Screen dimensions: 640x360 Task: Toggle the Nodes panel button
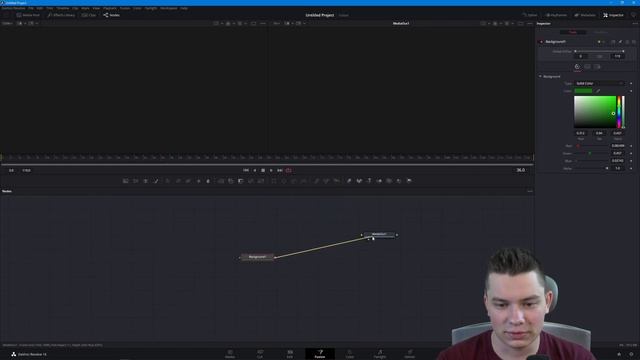pyautogui.click(x=111, y=15)
